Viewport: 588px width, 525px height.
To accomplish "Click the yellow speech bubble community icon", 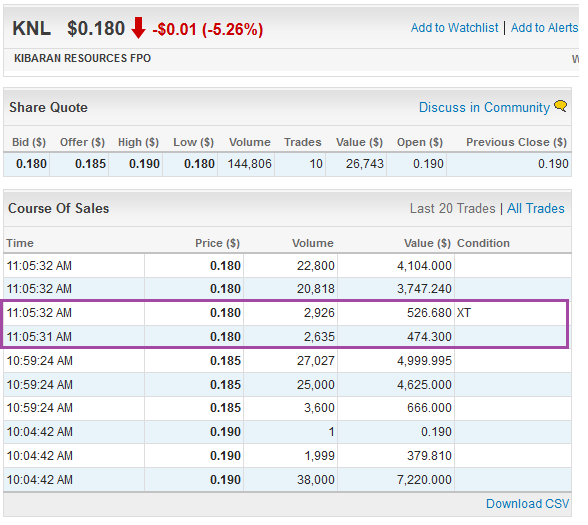I will click(x=561, y=106).
